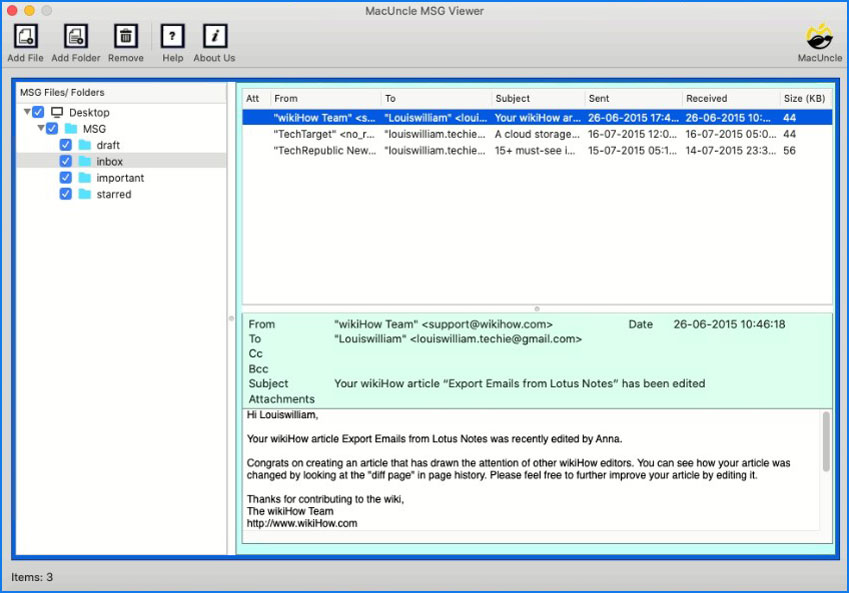Sort by the Subject column header
The image size is (849, 593).
[x=538, y=99]
